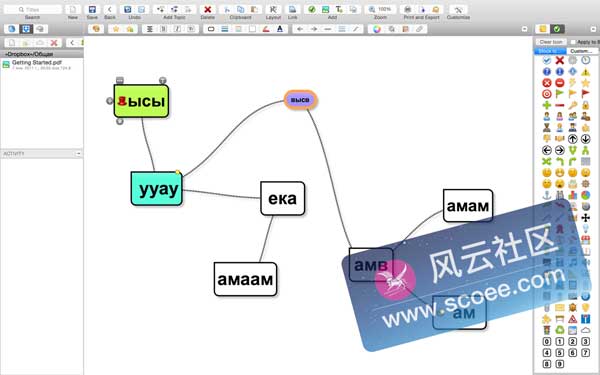Toggle the green checkmark panel button
600x375 pixels.
pos(557,29)
